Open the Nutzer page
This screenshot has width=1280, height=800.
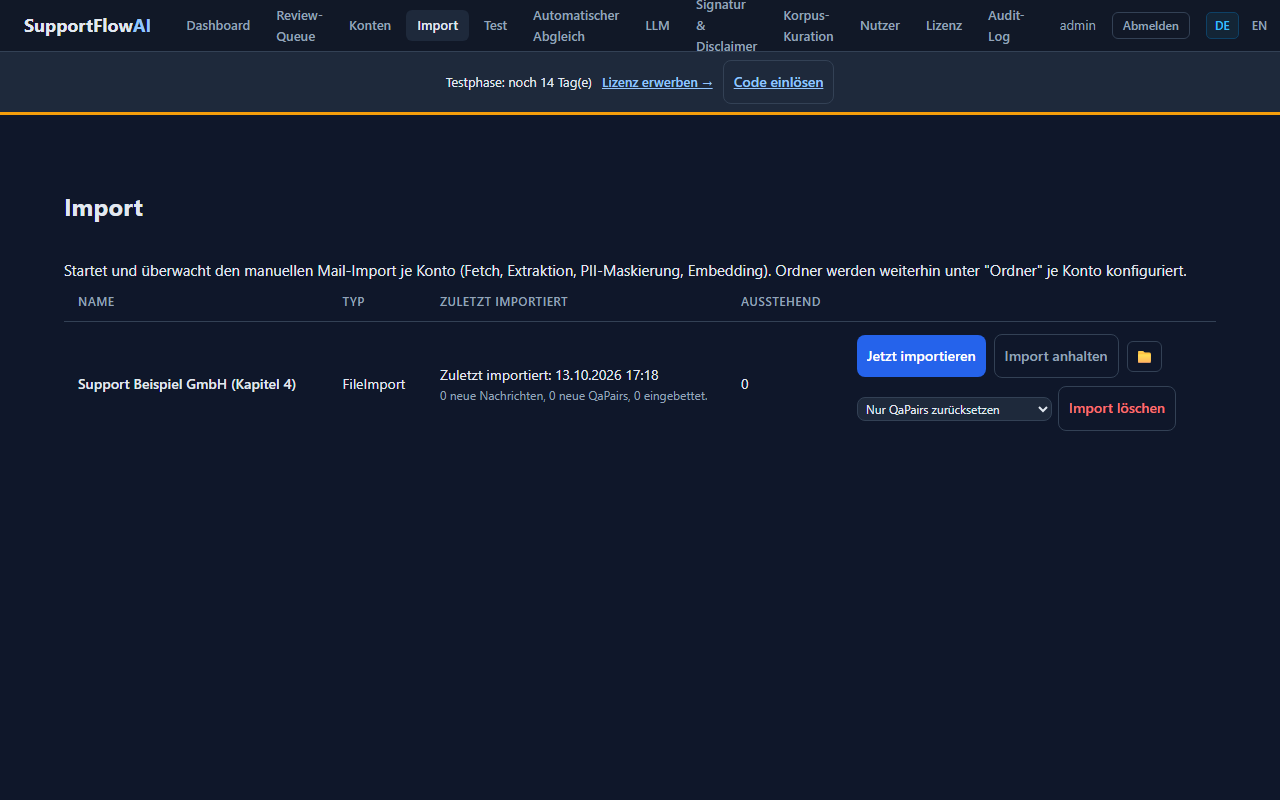click(x=880, y=26)
